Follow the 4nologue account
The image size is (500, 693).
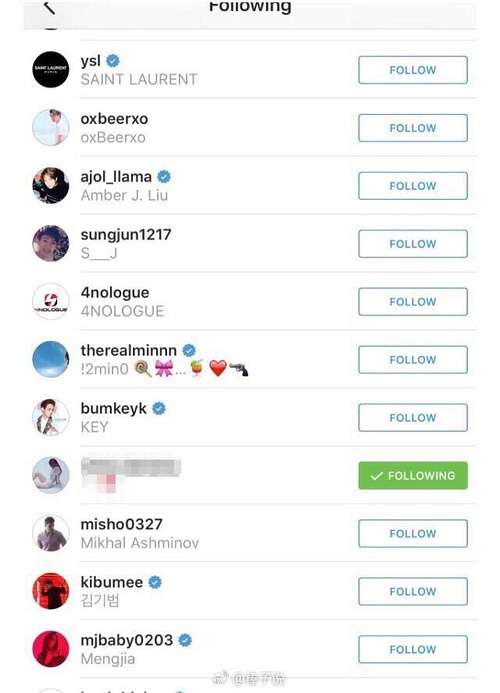413,301
